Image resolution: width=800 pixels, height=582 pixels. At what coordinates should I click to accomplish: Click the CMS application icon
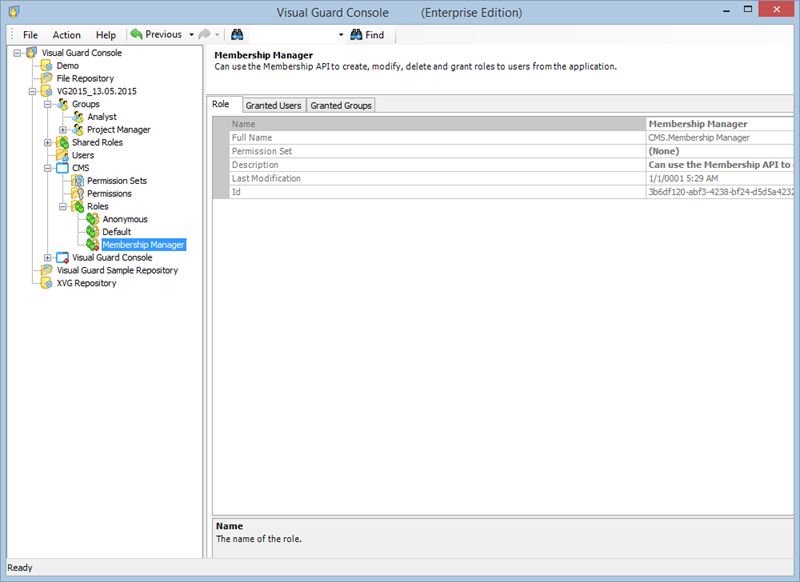coord(62,168)
